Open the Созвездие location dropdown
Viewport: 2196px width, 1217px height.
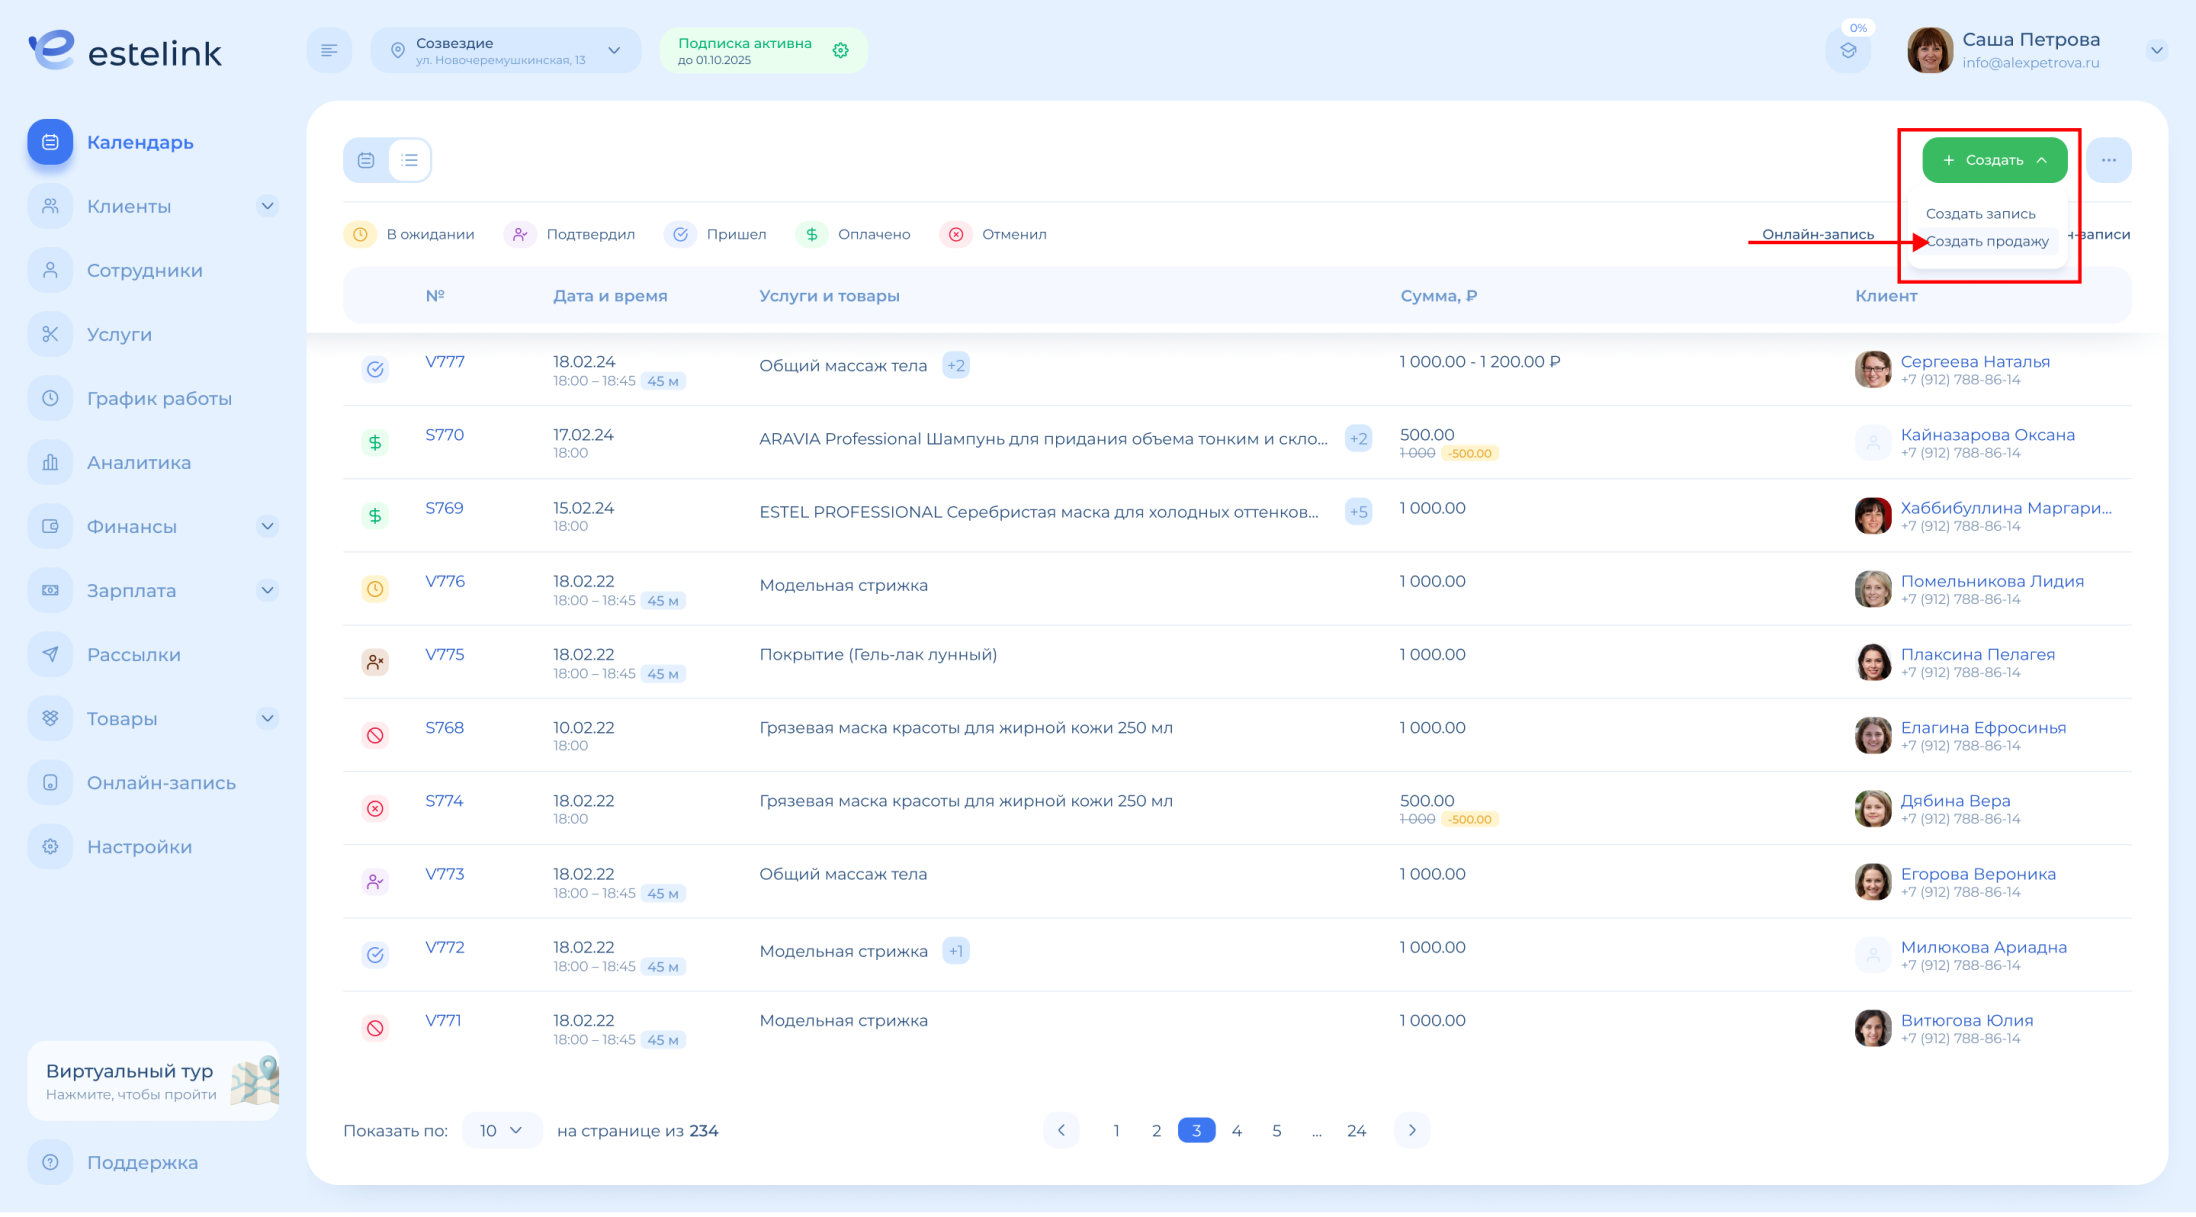tap(506, 51)
